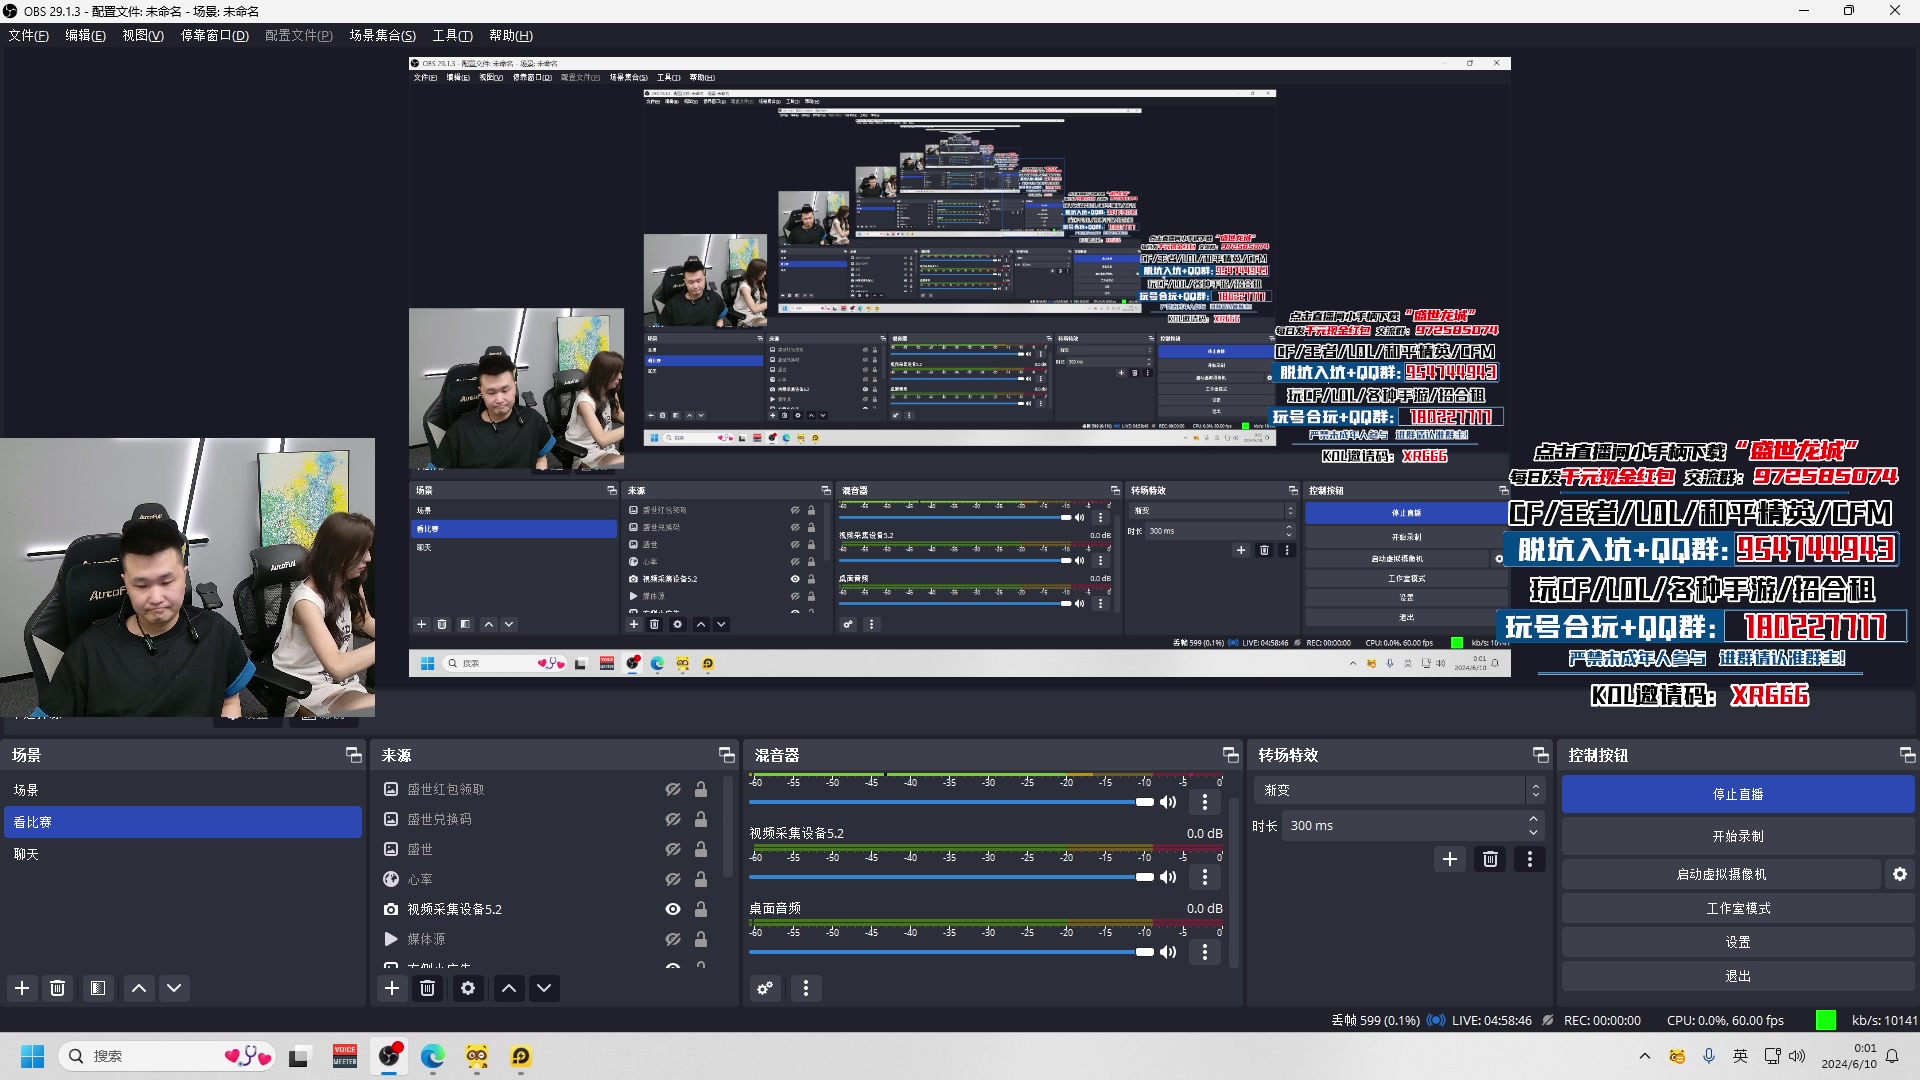The width and height of the screenshot is (1920, 1080).
Task: Mute the 桌面音频 speaker icon
Action: coord(1168,952)
